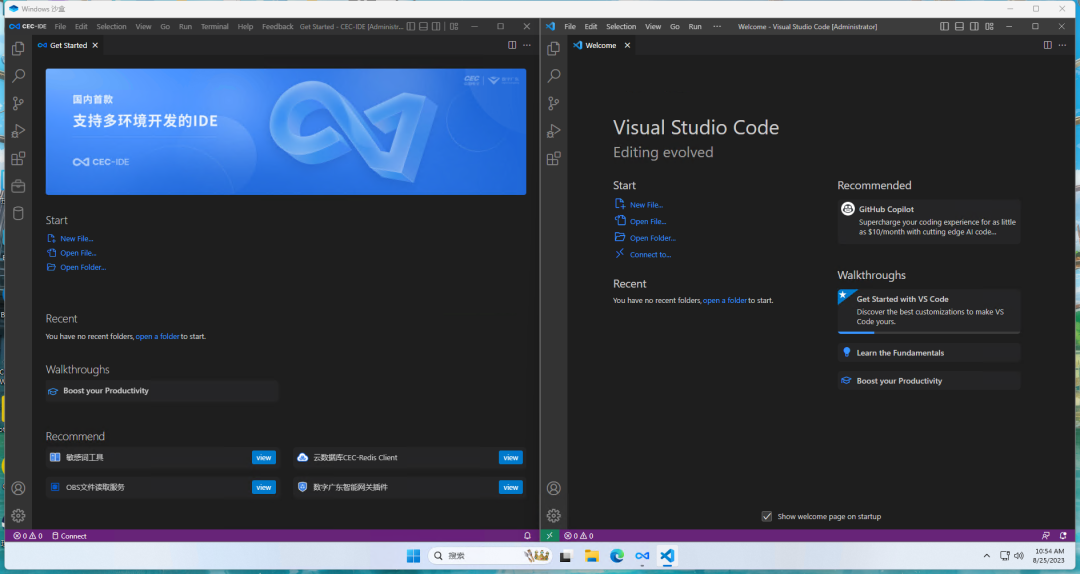
Task: Click view button for OBS文件读取服务
Action: (264, 487)
